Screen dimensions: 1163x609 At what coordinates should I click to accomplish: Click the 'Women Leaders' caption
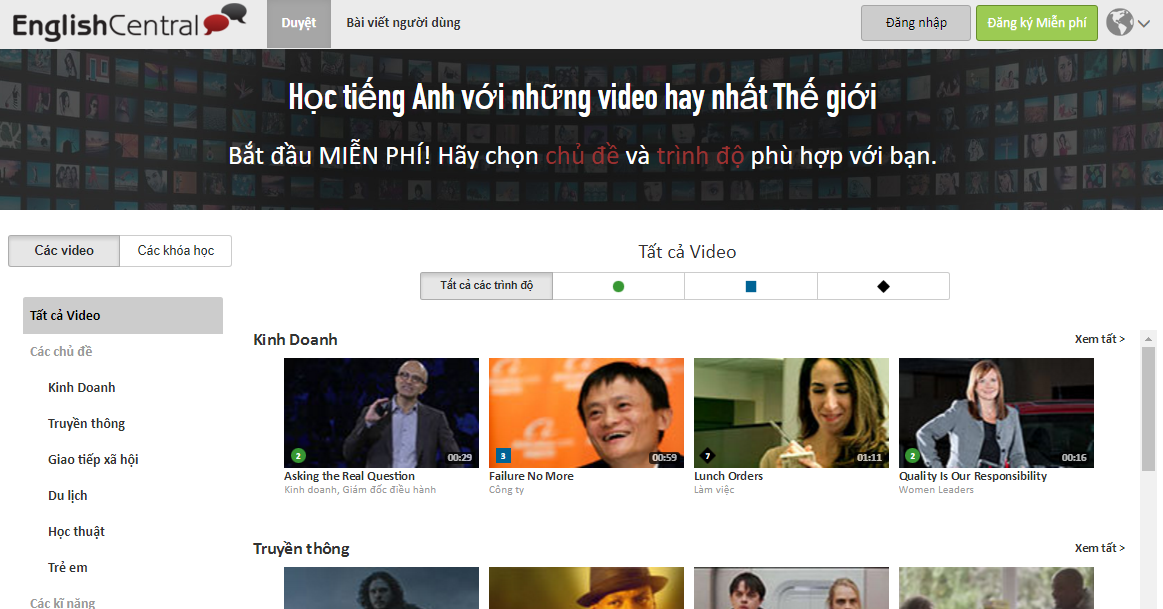(x=936, y=490)
